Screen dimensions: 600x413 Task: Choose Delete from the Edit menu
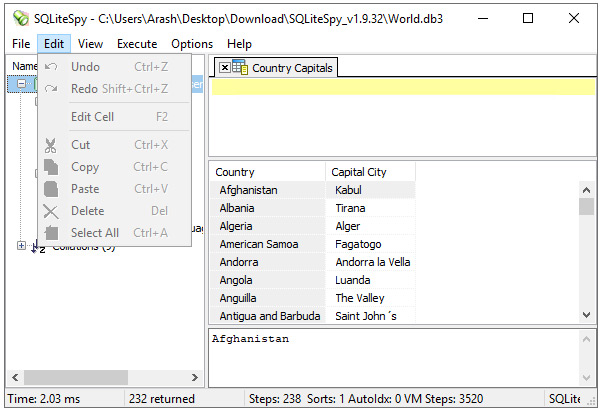tap(114, 211)
